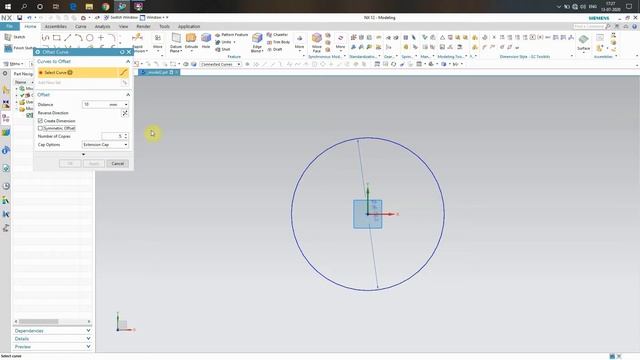640x360 pixels.
Task: Click the Rapid Dimension icon
Action: (x=138, y=38)
